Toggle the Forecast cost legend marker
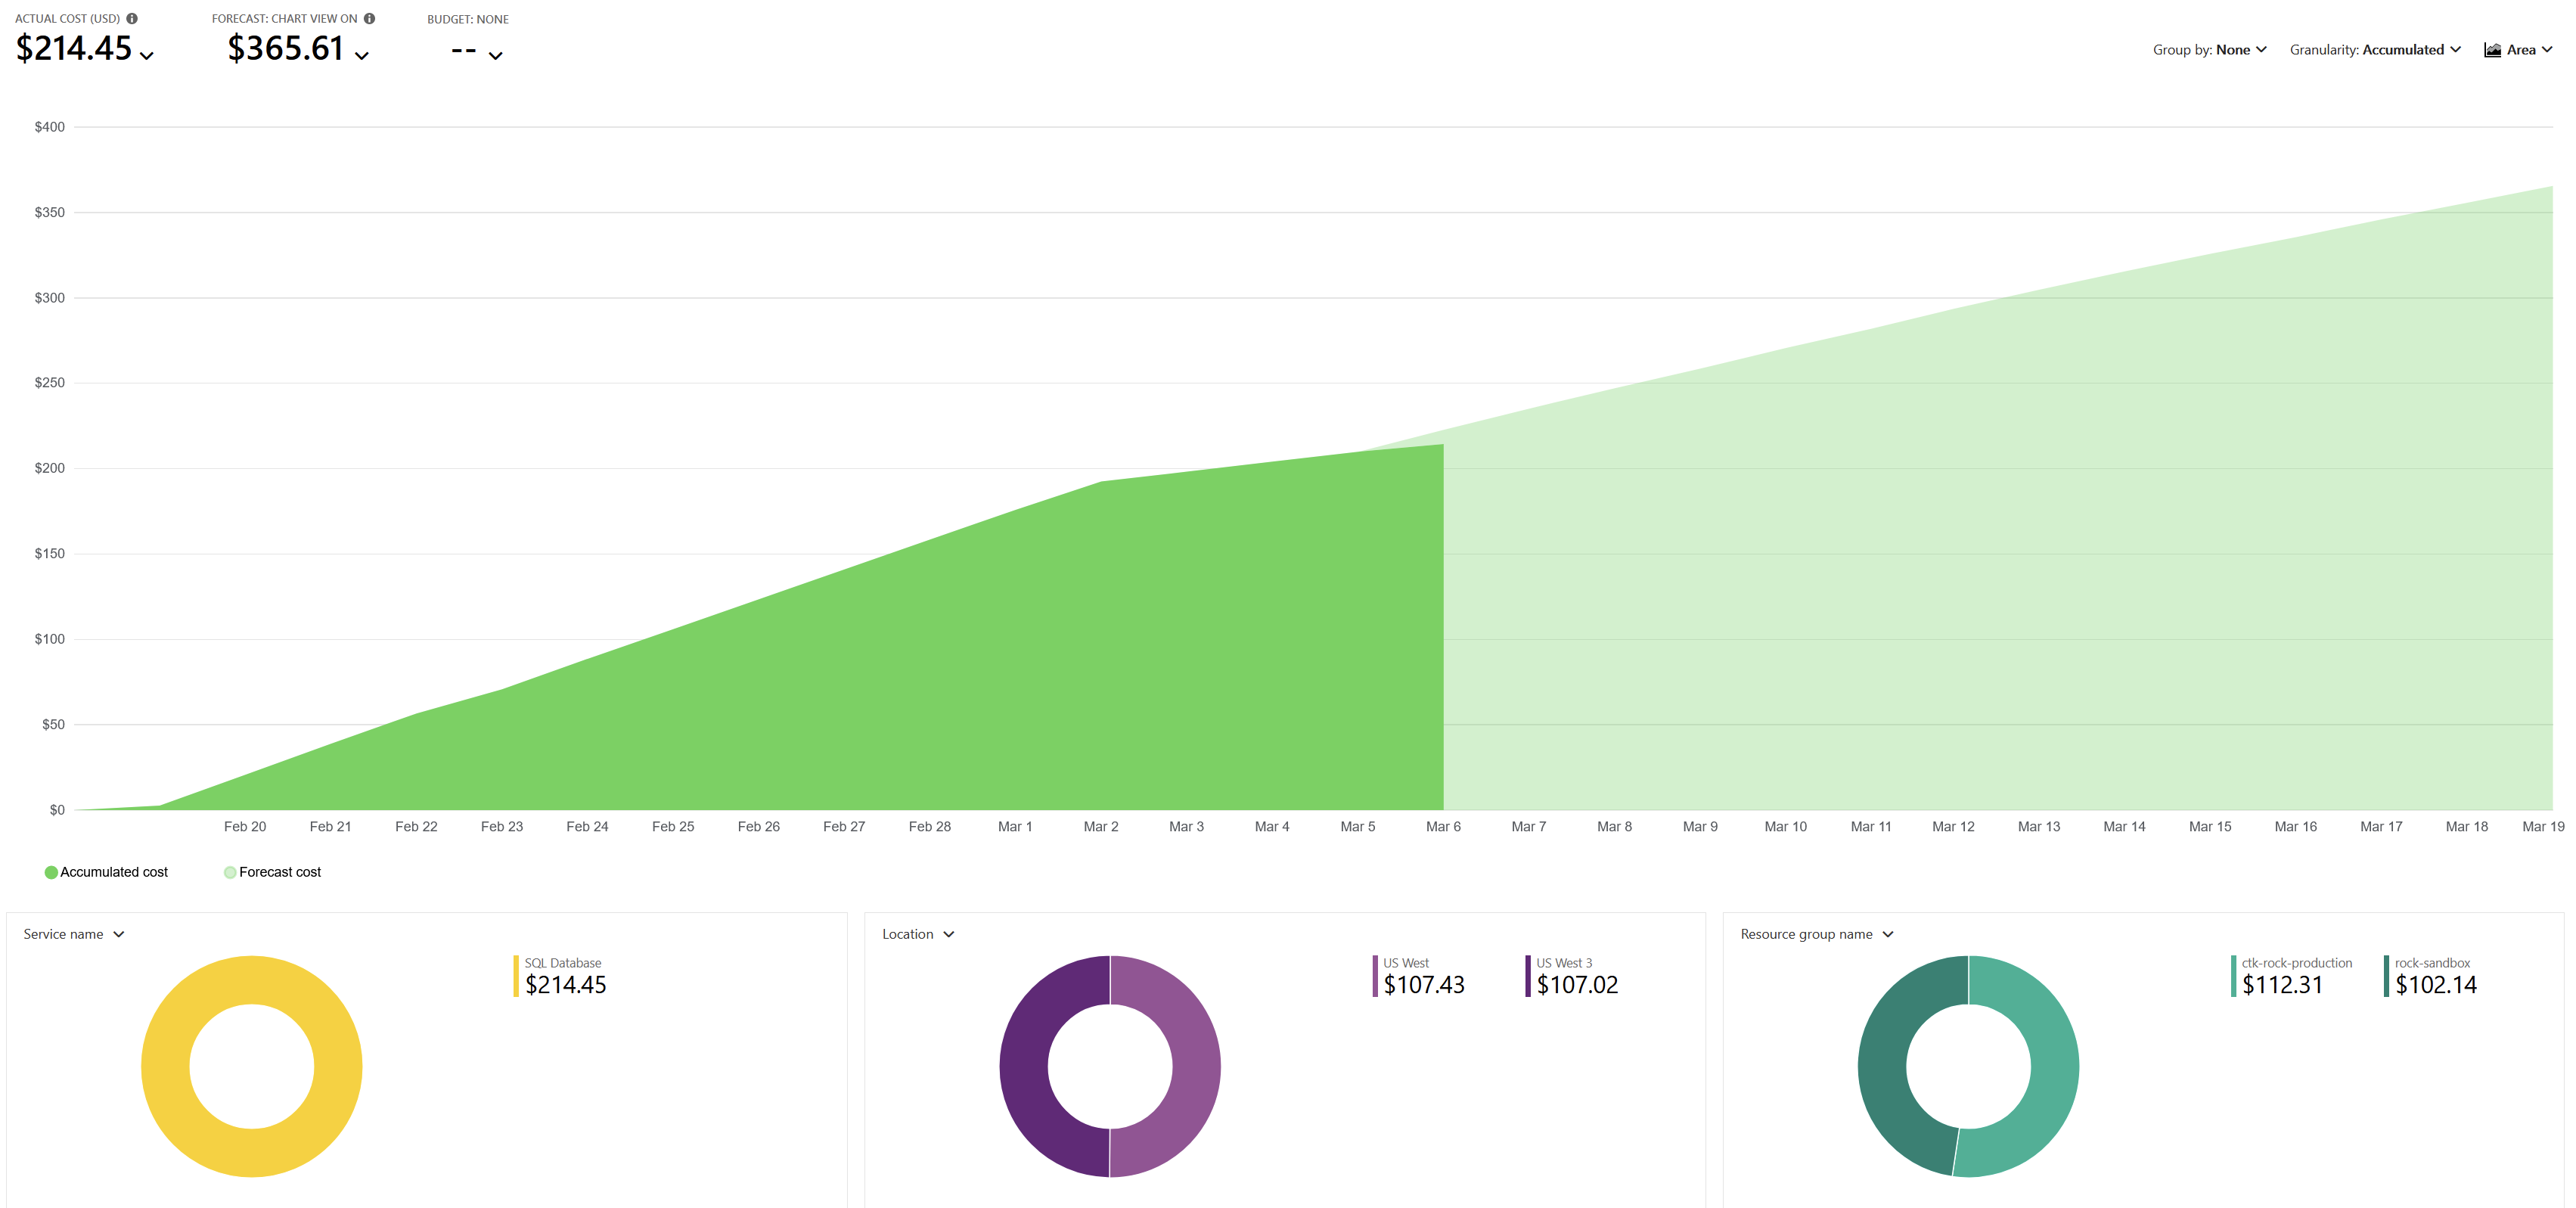The width and height of the screenshot is (2576, 1208). click(x=230, y=872)
